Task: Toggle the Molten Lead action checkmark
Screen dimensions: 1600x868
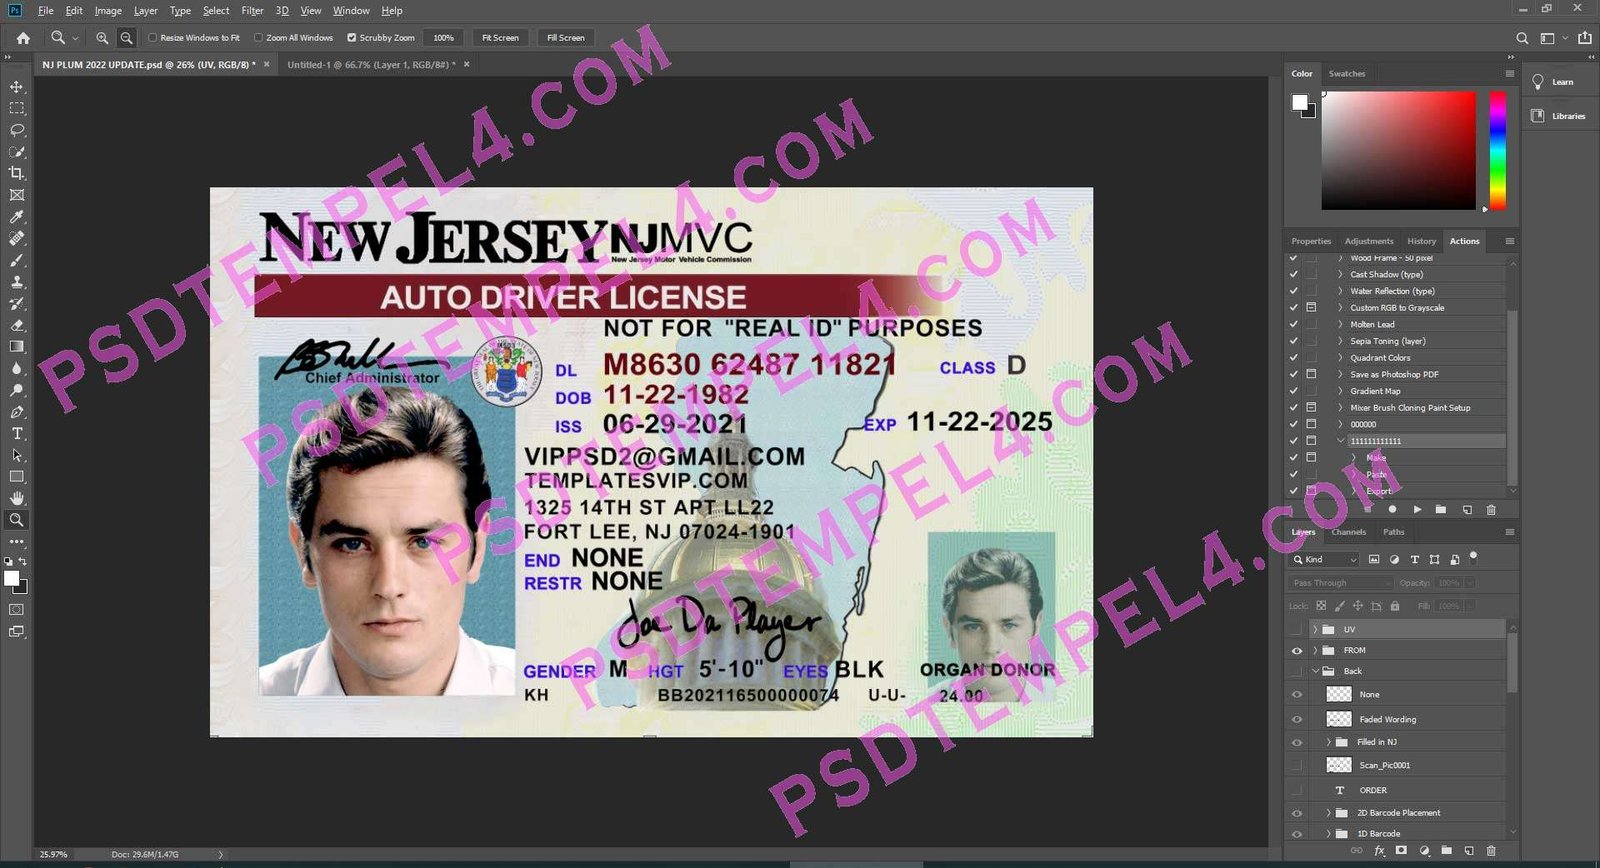Action: pos(1293,324)
